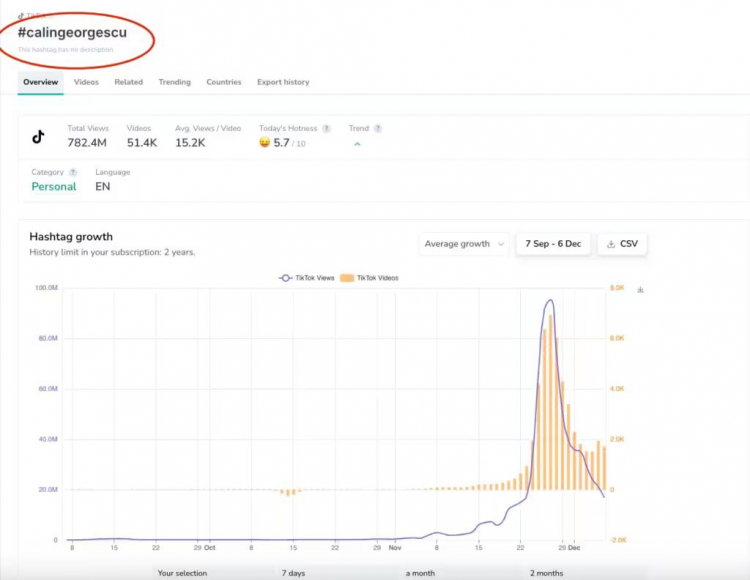This screenshot has width=750, height=580.
Task: Click the 8.0K label on the videos axis
Action: (617, 288)
